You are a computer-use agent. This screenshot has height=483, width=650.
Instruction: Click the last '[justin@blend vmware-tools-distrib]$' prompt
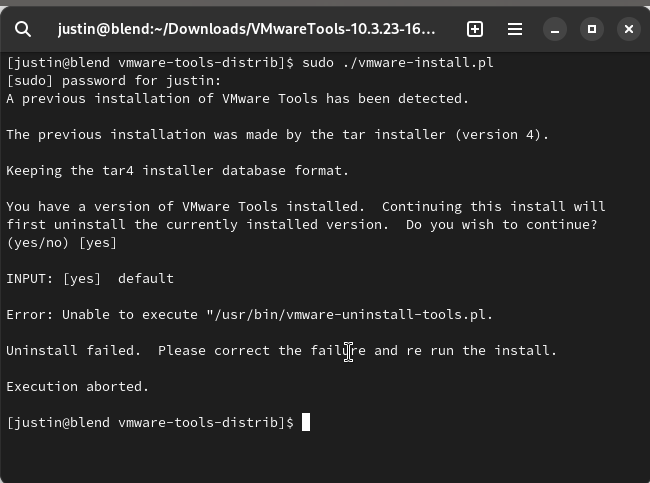pyautogui.click(x=150, y=422)
